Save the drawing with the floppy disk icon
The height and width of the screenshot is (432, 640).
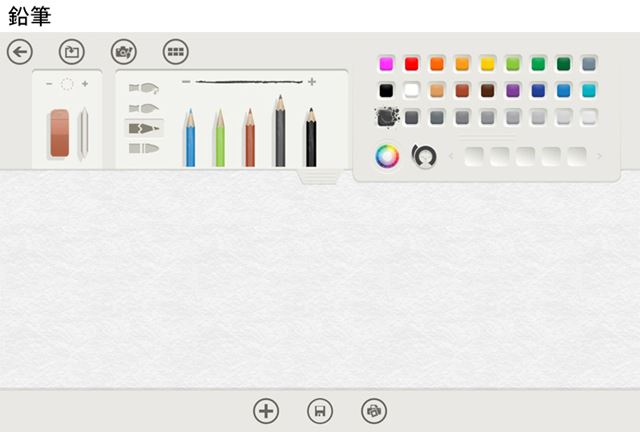coord(320,411)
